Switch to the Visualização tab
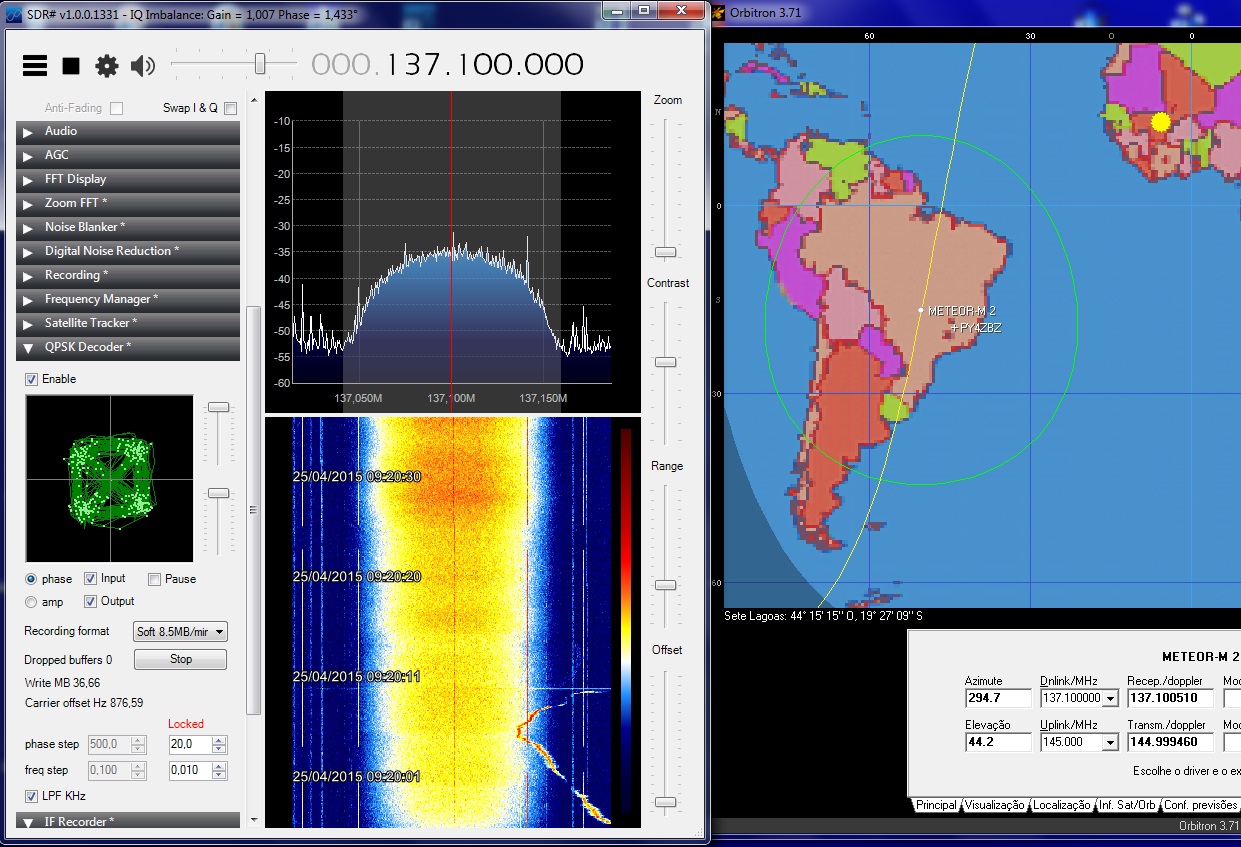The height and width of the screenshot is (847, 1241). (x=994, y=805)
